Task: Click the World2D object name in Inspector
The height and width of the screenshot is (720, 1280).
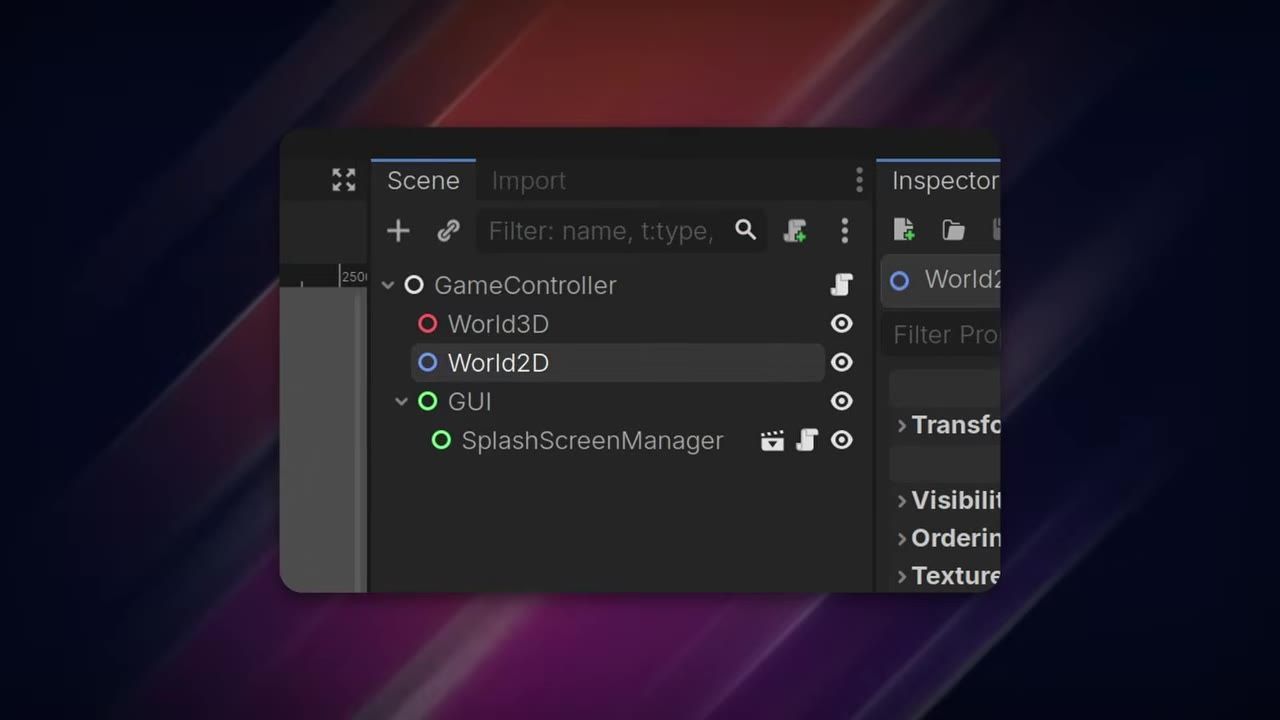Action: (962, 279)
